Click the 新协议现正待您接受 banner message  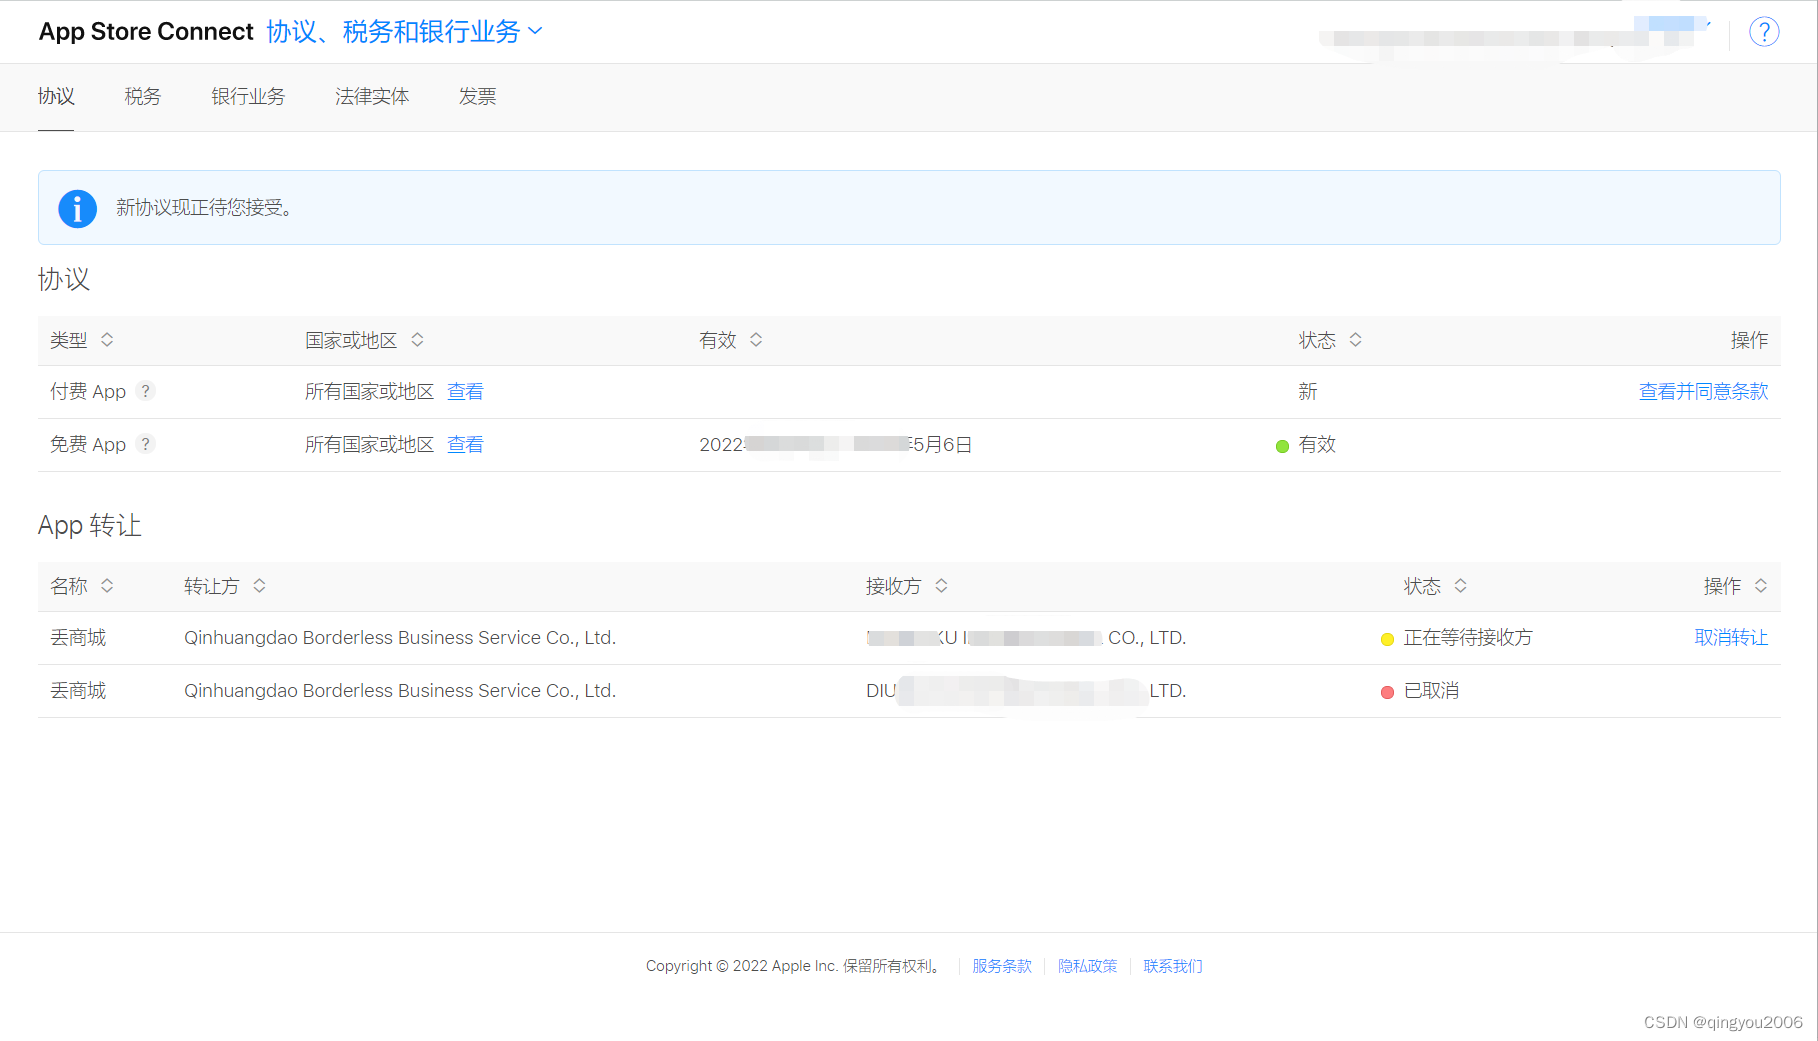204,207
